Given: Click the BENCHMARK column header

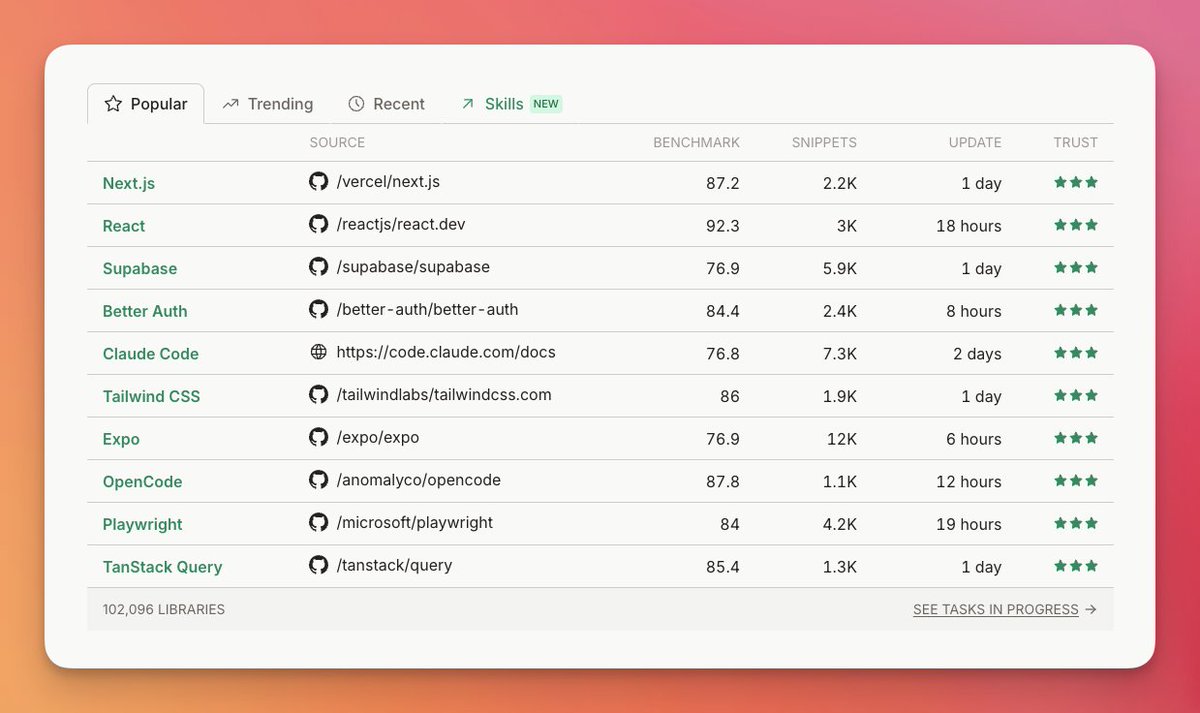Looking at the screenshot, I should click(697, 142).
